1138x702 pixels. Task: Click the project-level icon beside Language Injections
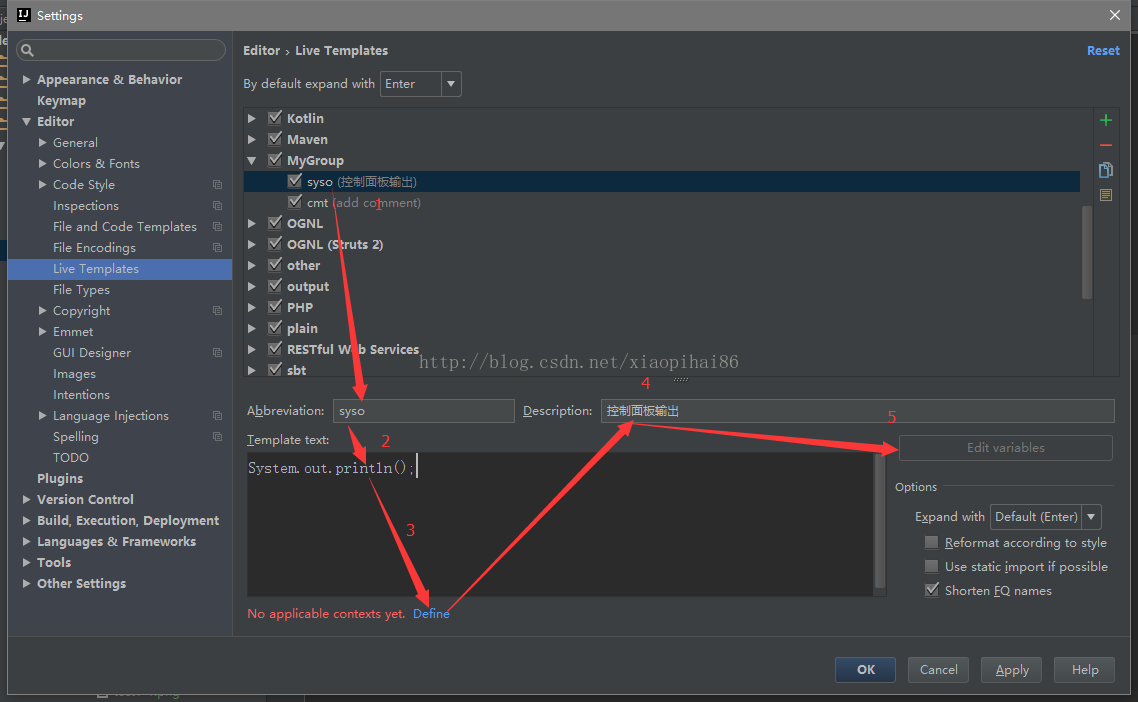point(217,416)
